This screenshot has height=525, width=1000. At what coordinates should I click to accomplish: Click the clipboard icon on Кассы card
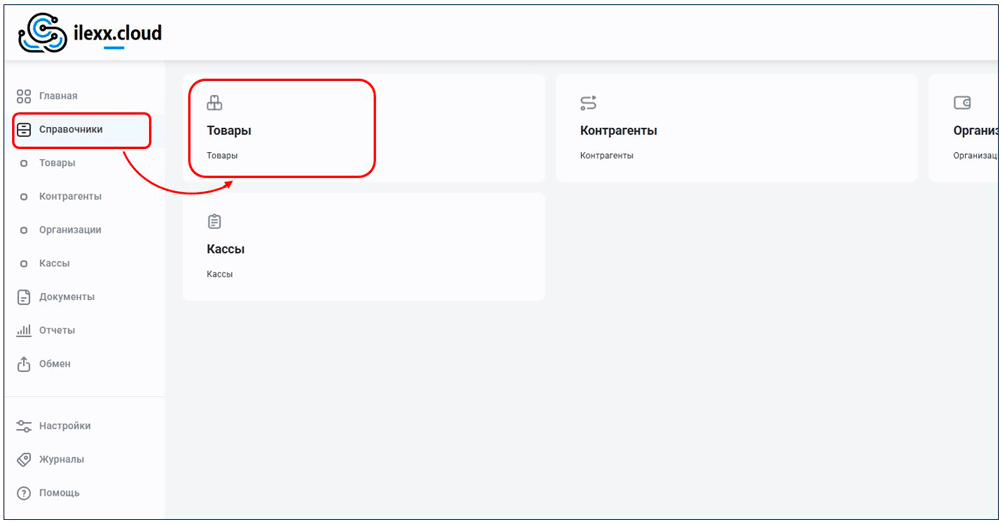[214, 221]
